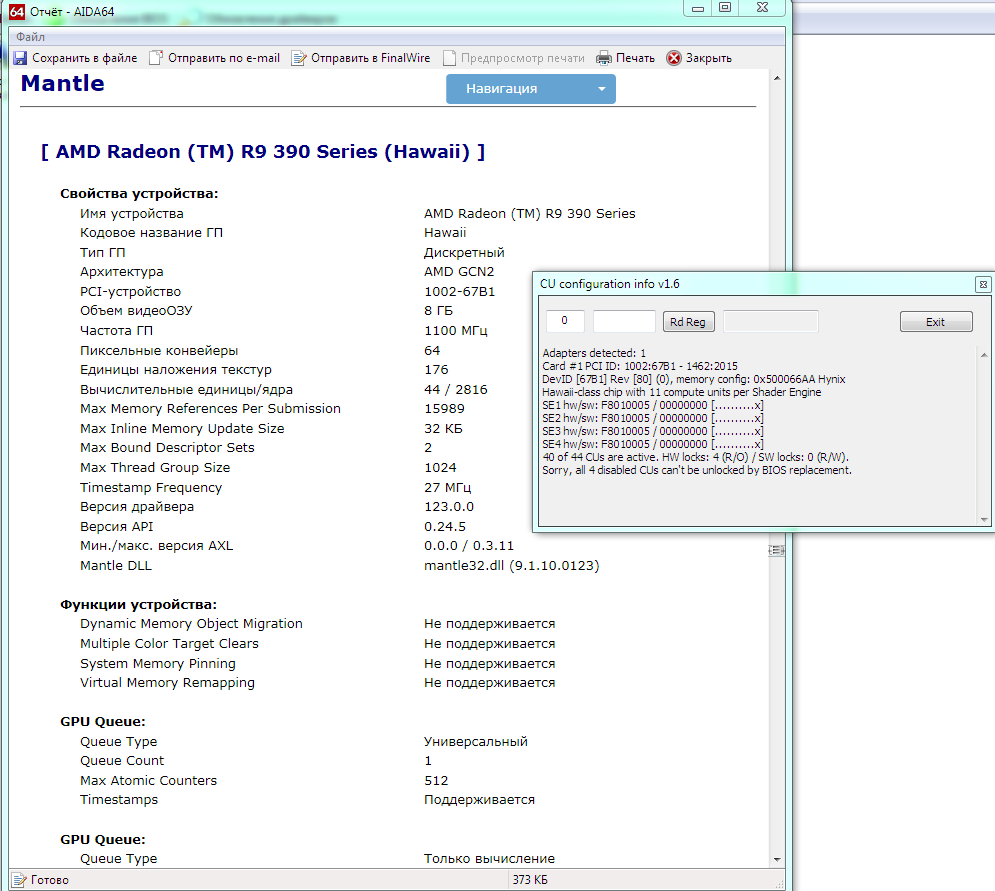The height and width of the screenshot is (891, 995).
Task: Click the red Закрыть cross icon
Action: coord(673,58)
